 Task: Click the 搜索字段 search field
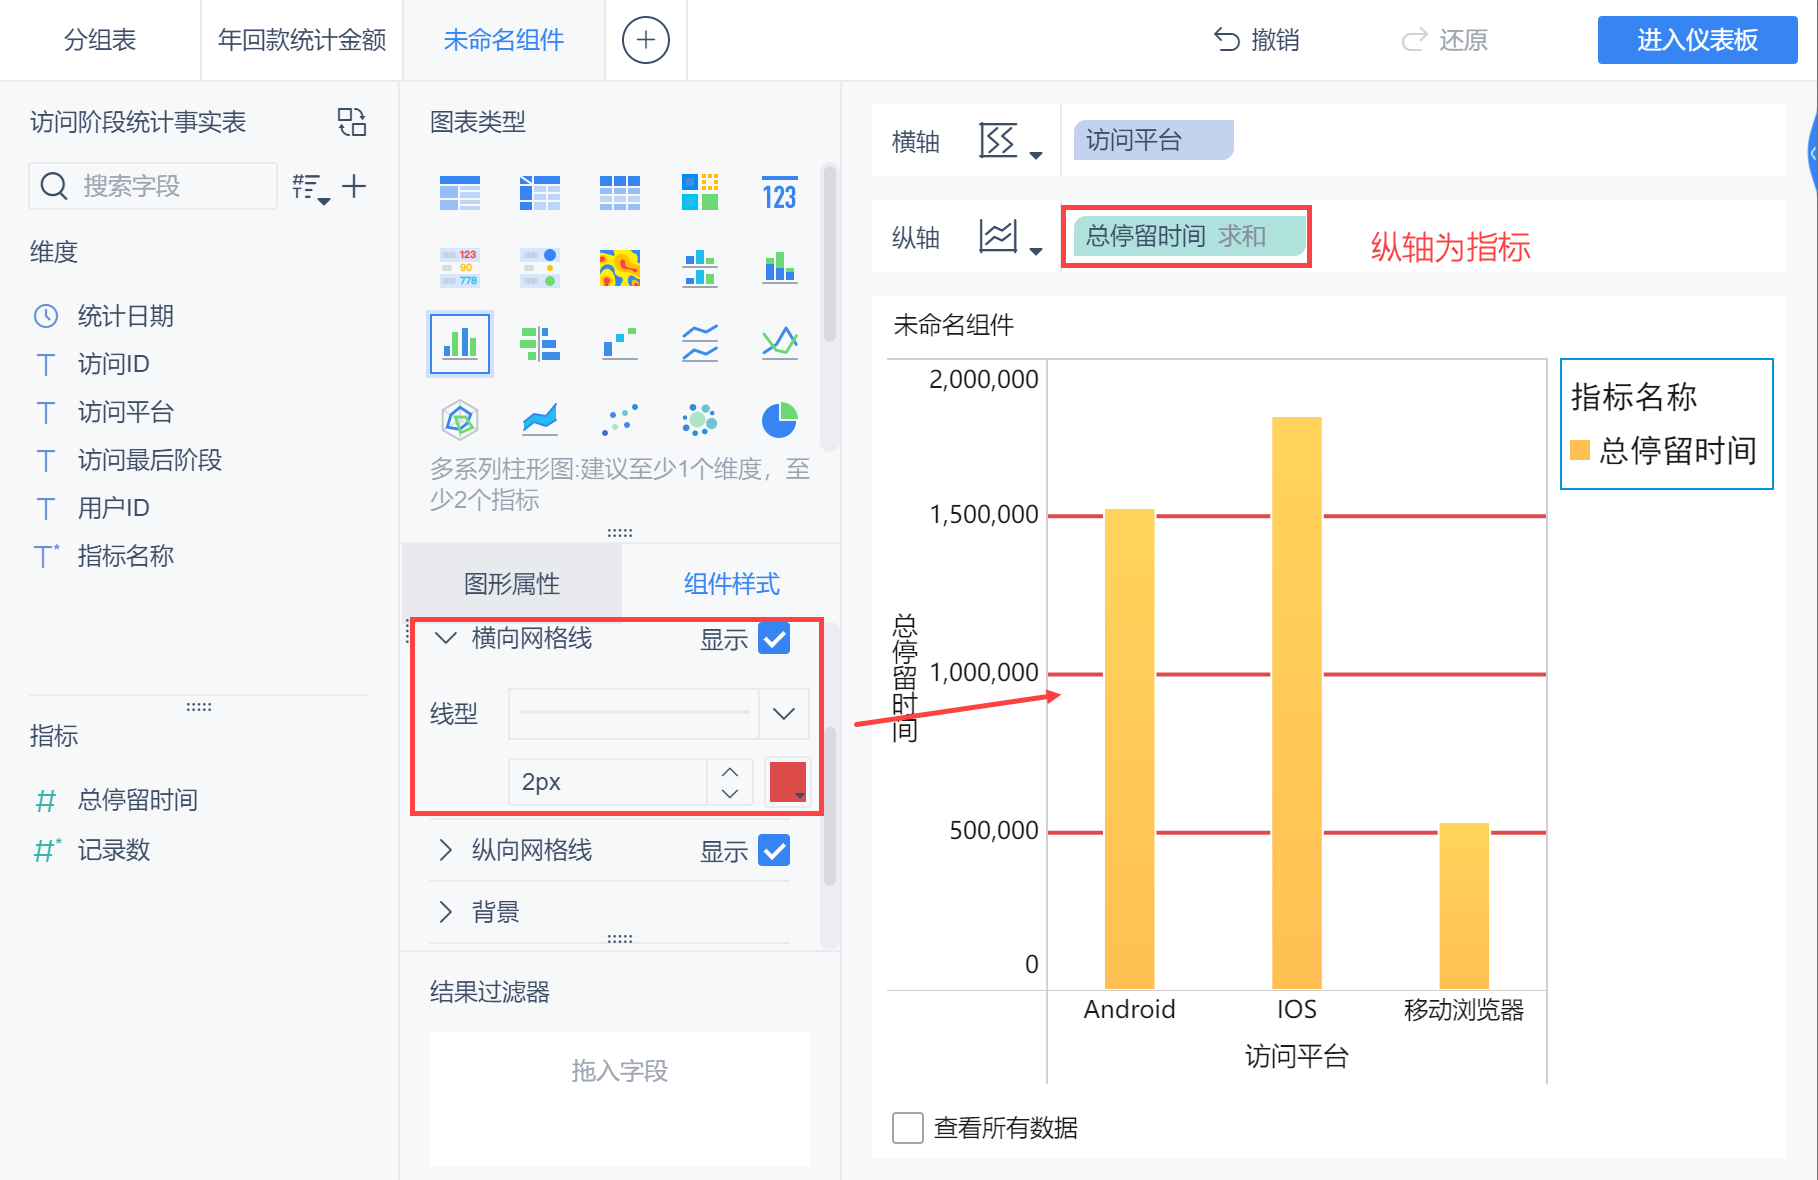pyautogui.click(x=153, y=186)
